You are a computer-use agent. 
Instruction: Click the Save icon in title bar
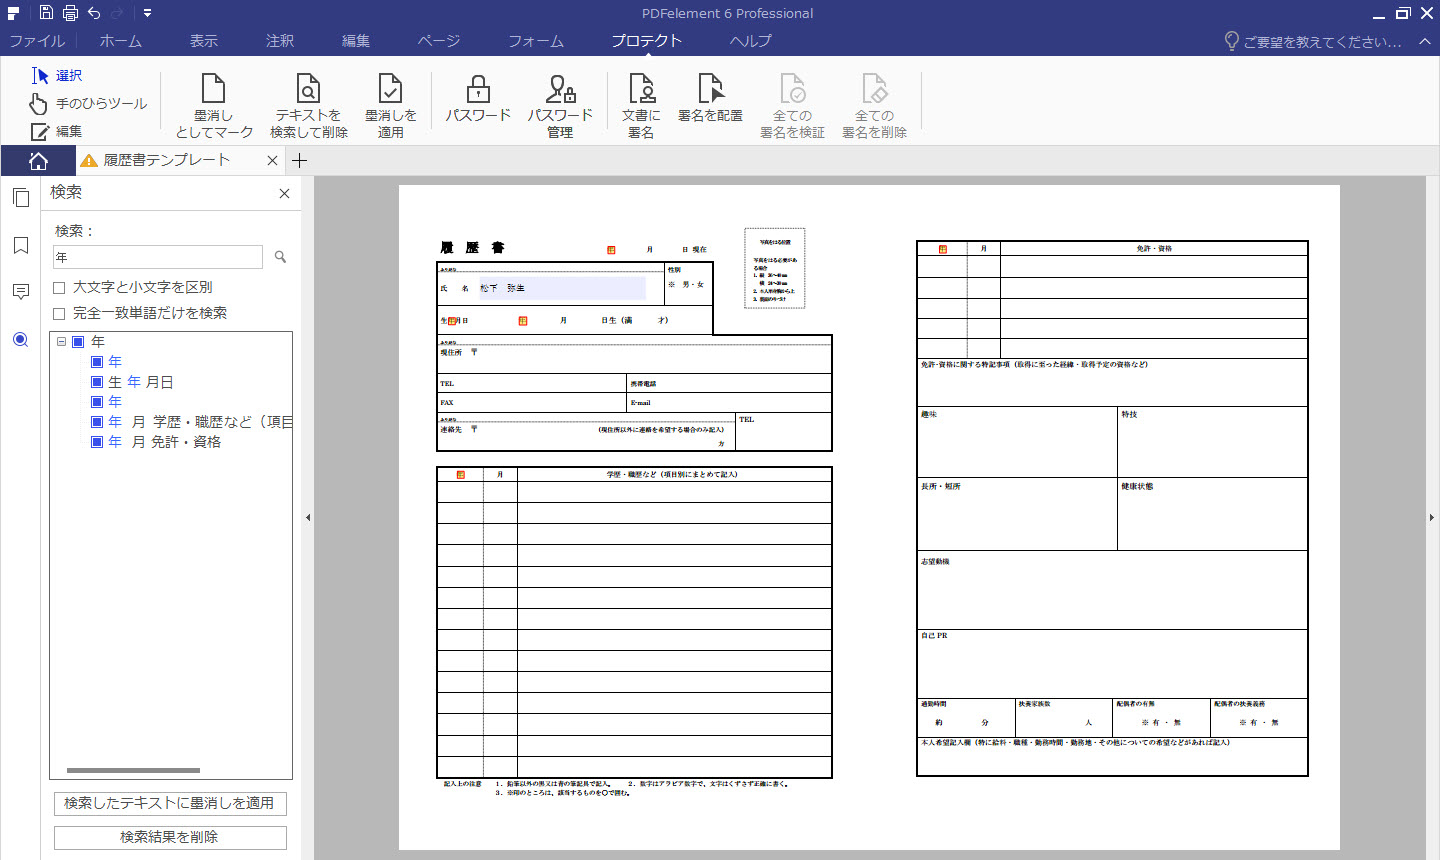click(46, 13)
